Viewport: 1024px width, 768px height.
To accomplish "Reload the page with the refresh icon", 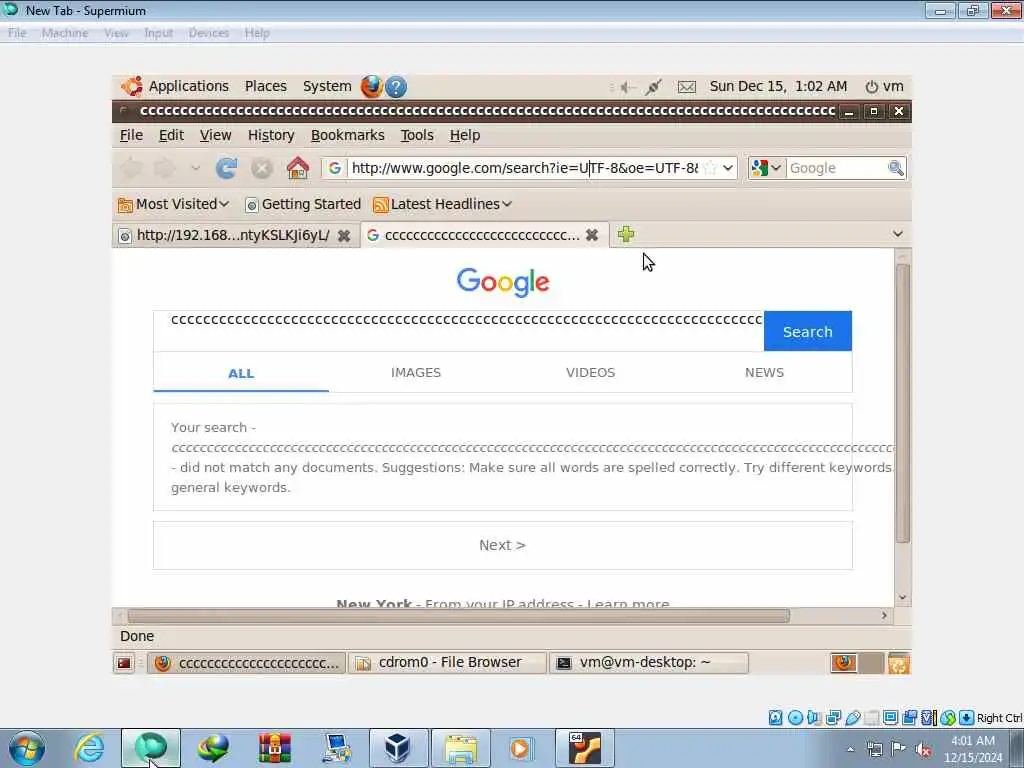I will 226,168.
